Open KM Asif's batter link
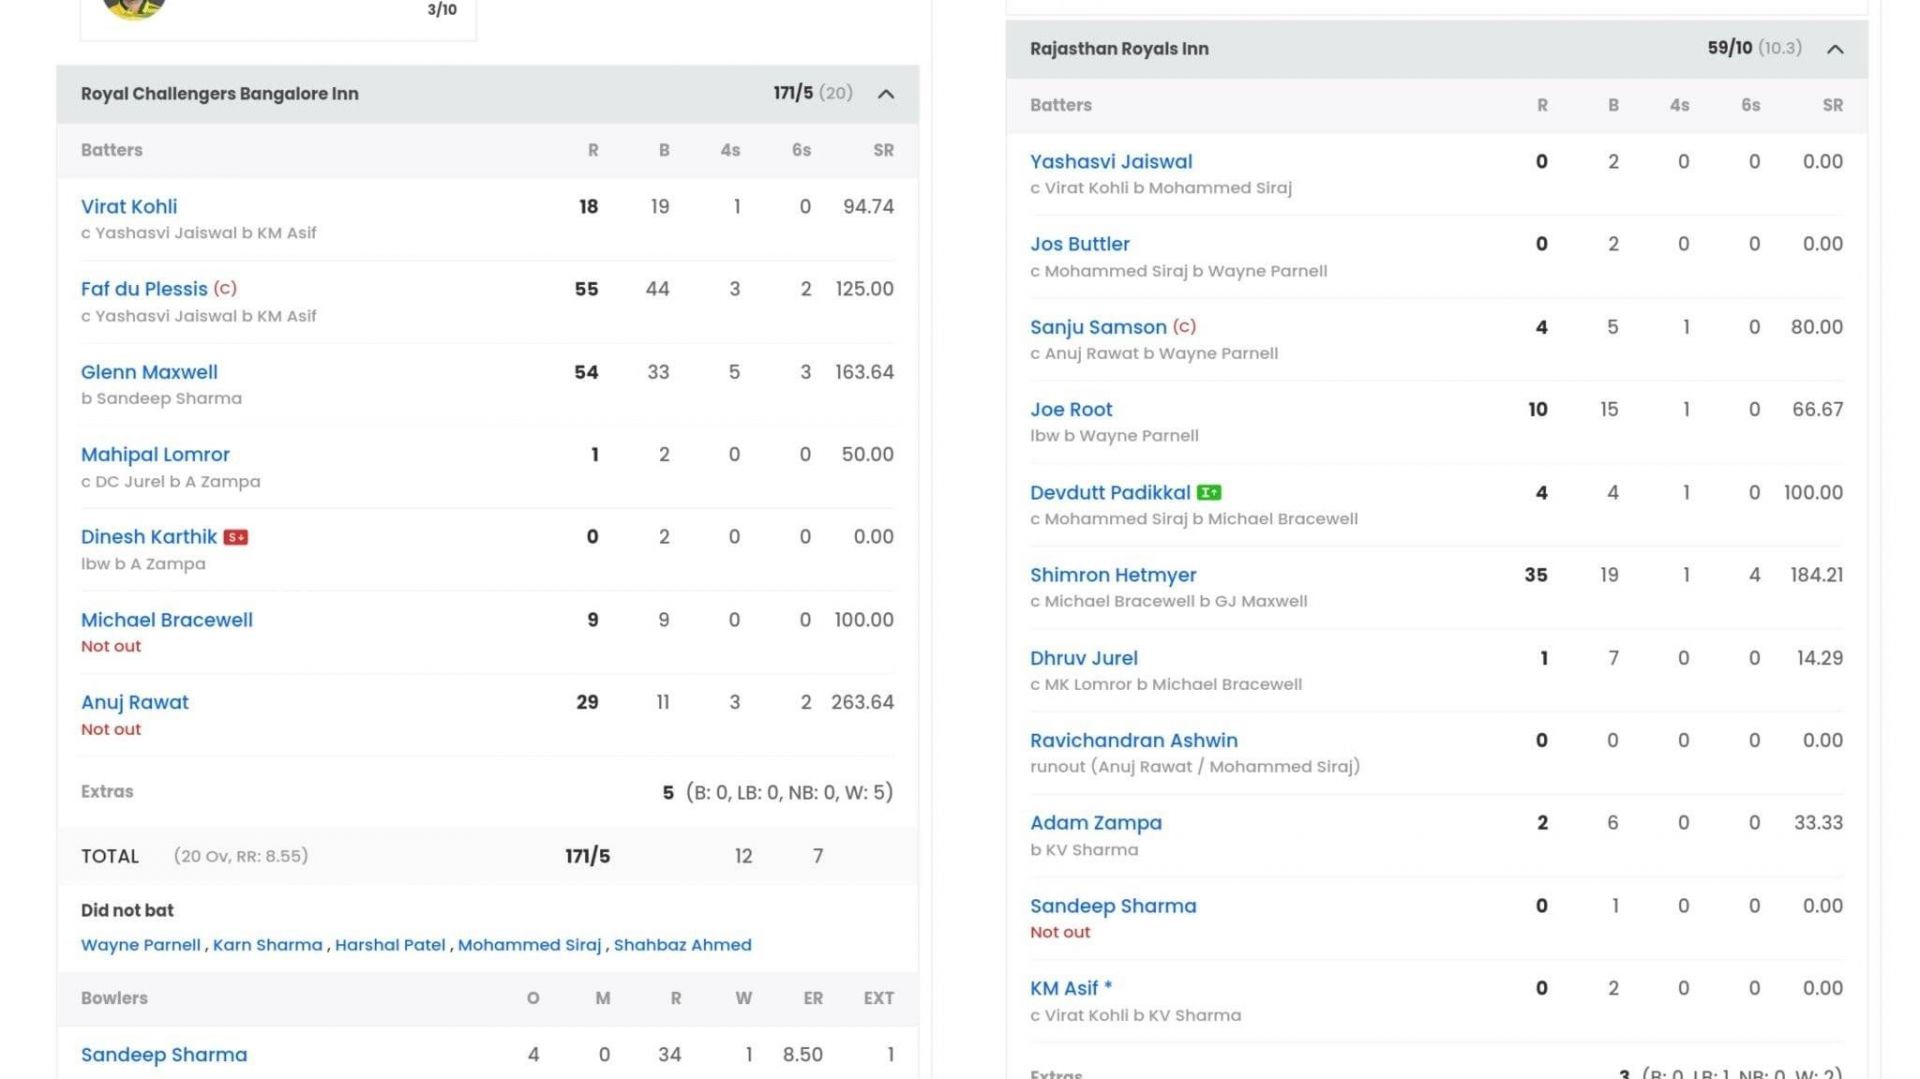This screenshot has width=1920, height=1079. click(x=1064, y=988)
